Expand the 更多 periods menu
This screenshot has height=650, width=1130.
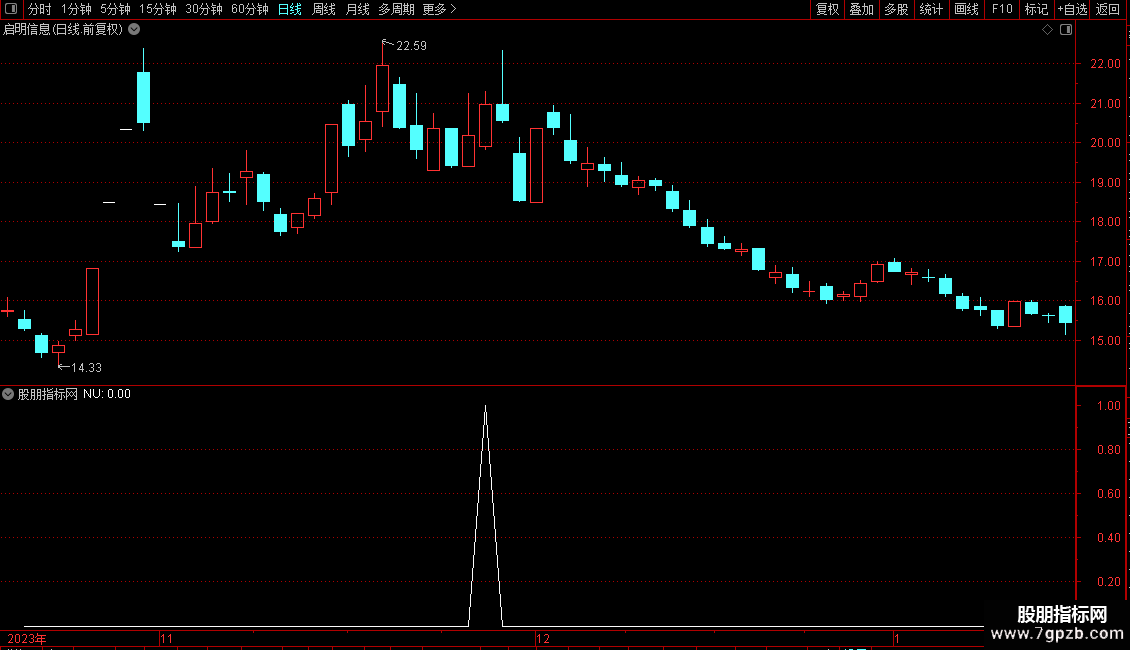point(440,9)
